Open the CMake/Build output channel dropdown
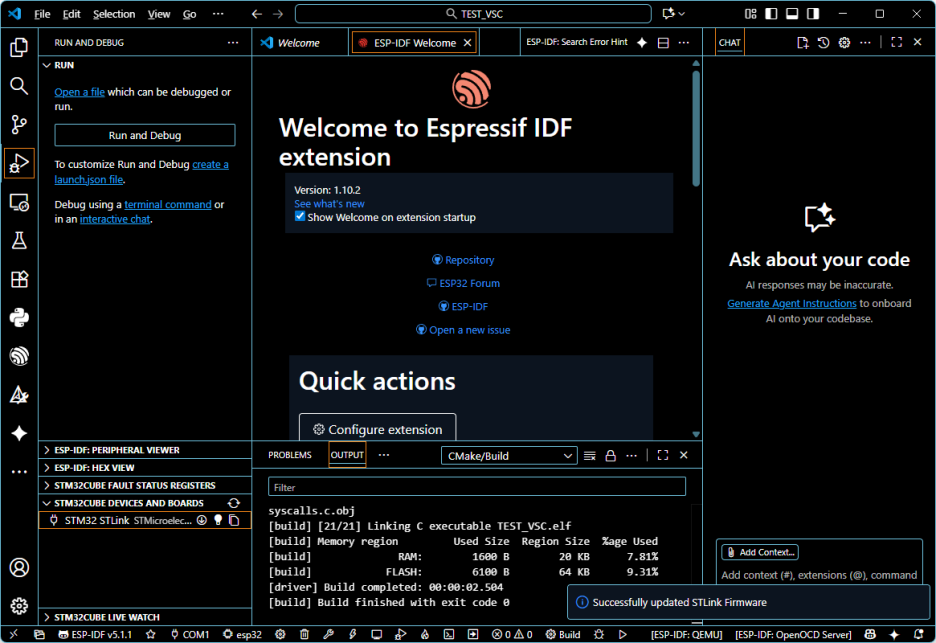The image size is (936, 643). pos(509,456)
